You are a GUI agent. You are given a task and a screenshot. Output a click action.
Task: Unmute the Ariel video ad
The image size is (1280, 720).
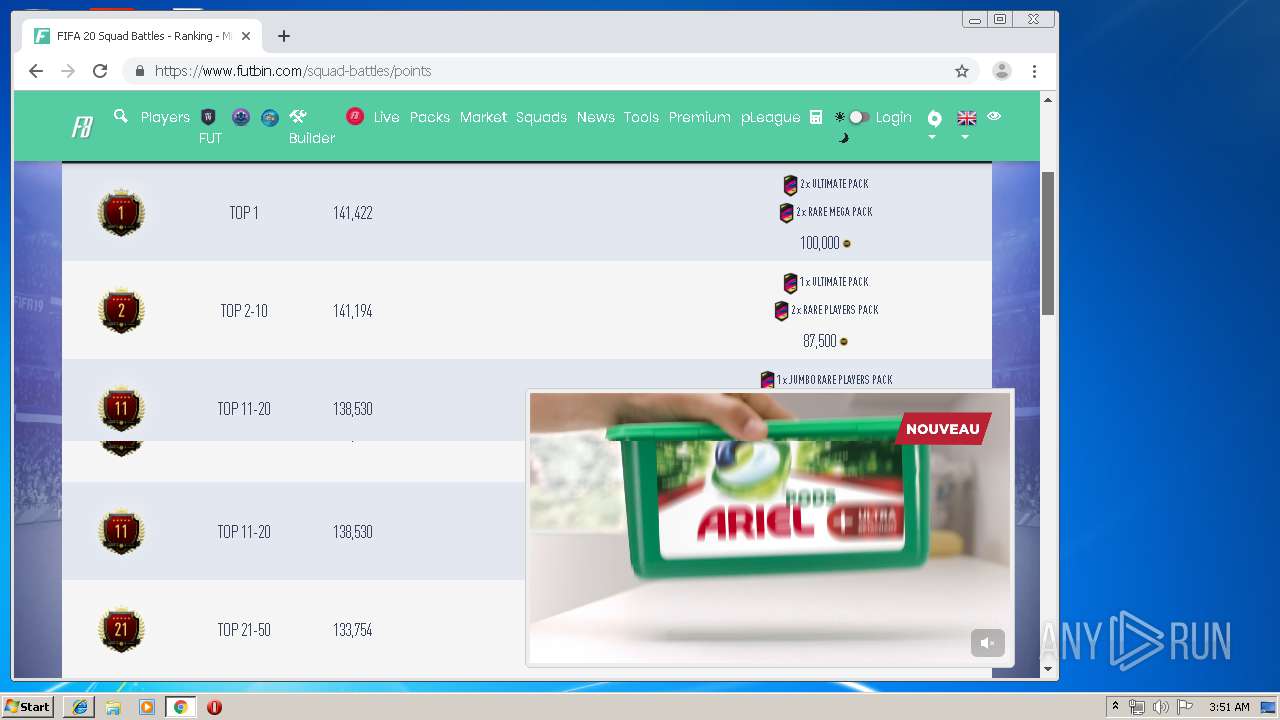(987, 643)
